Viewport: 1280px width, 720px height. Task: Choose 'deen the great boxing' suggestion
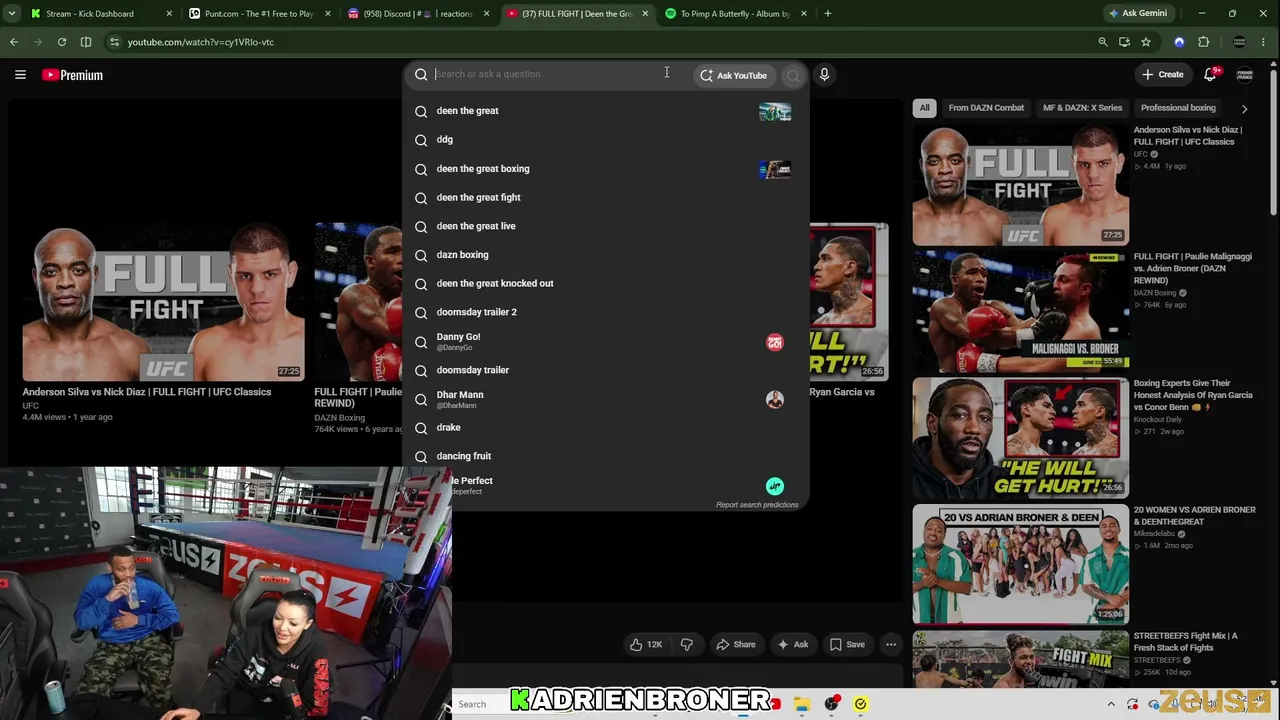click(x=606, y=169)
